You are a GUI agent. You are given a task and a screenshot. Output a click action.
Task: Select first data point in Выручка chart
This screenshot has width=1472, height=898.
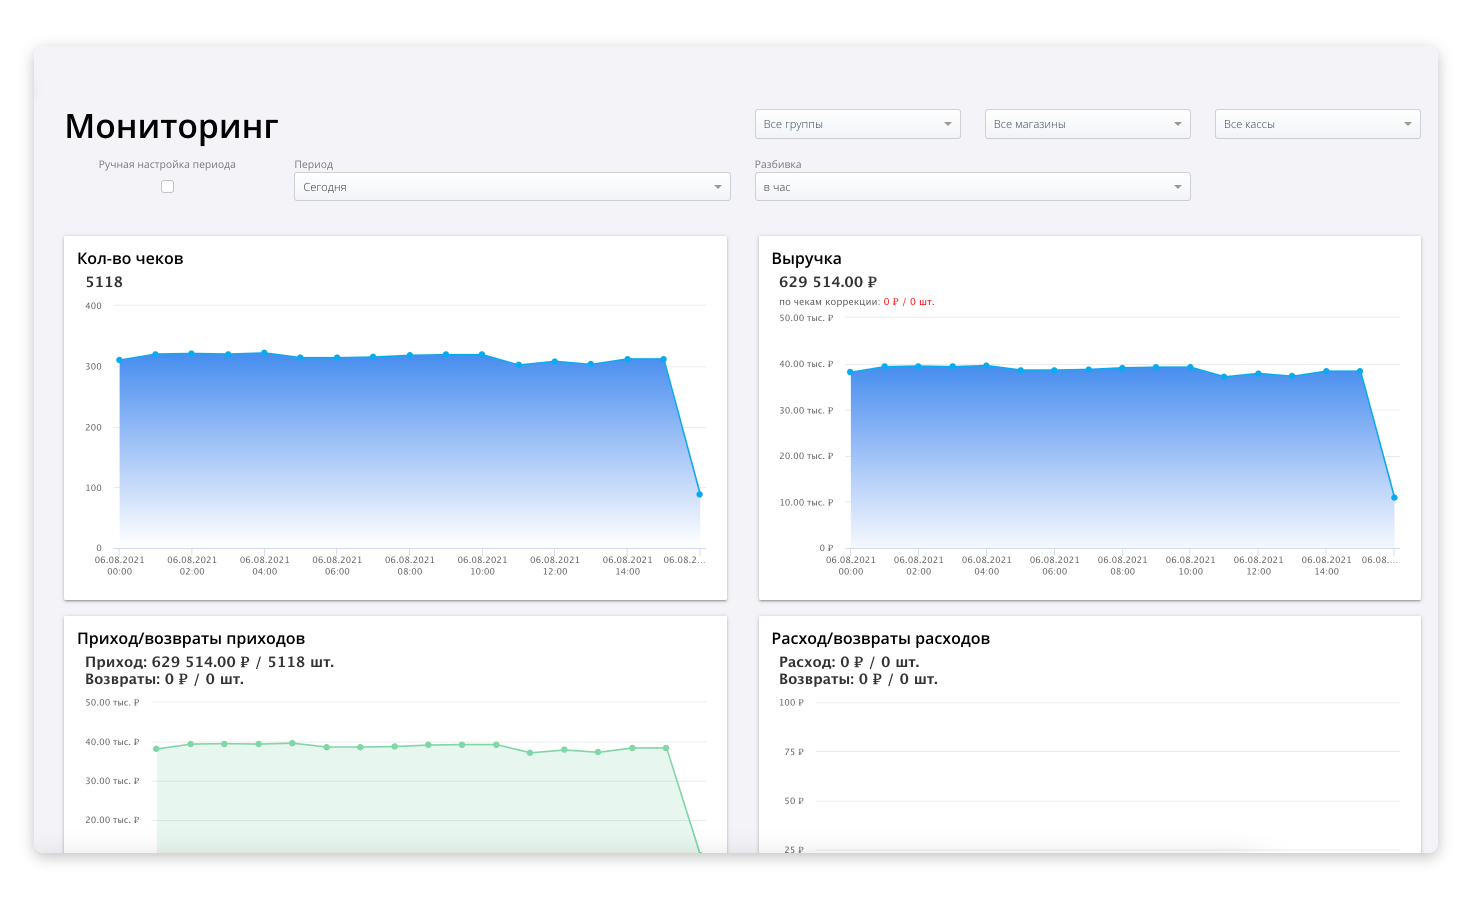coord(851,372)
